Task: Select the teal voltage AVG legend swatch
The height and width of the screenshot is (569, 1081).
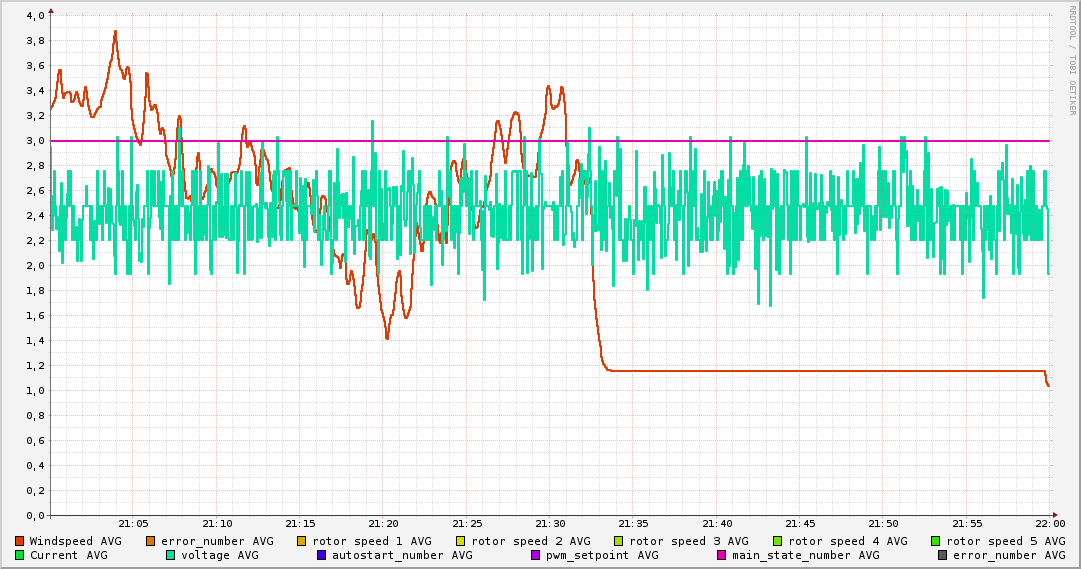Action: click(x=171, y=555)
